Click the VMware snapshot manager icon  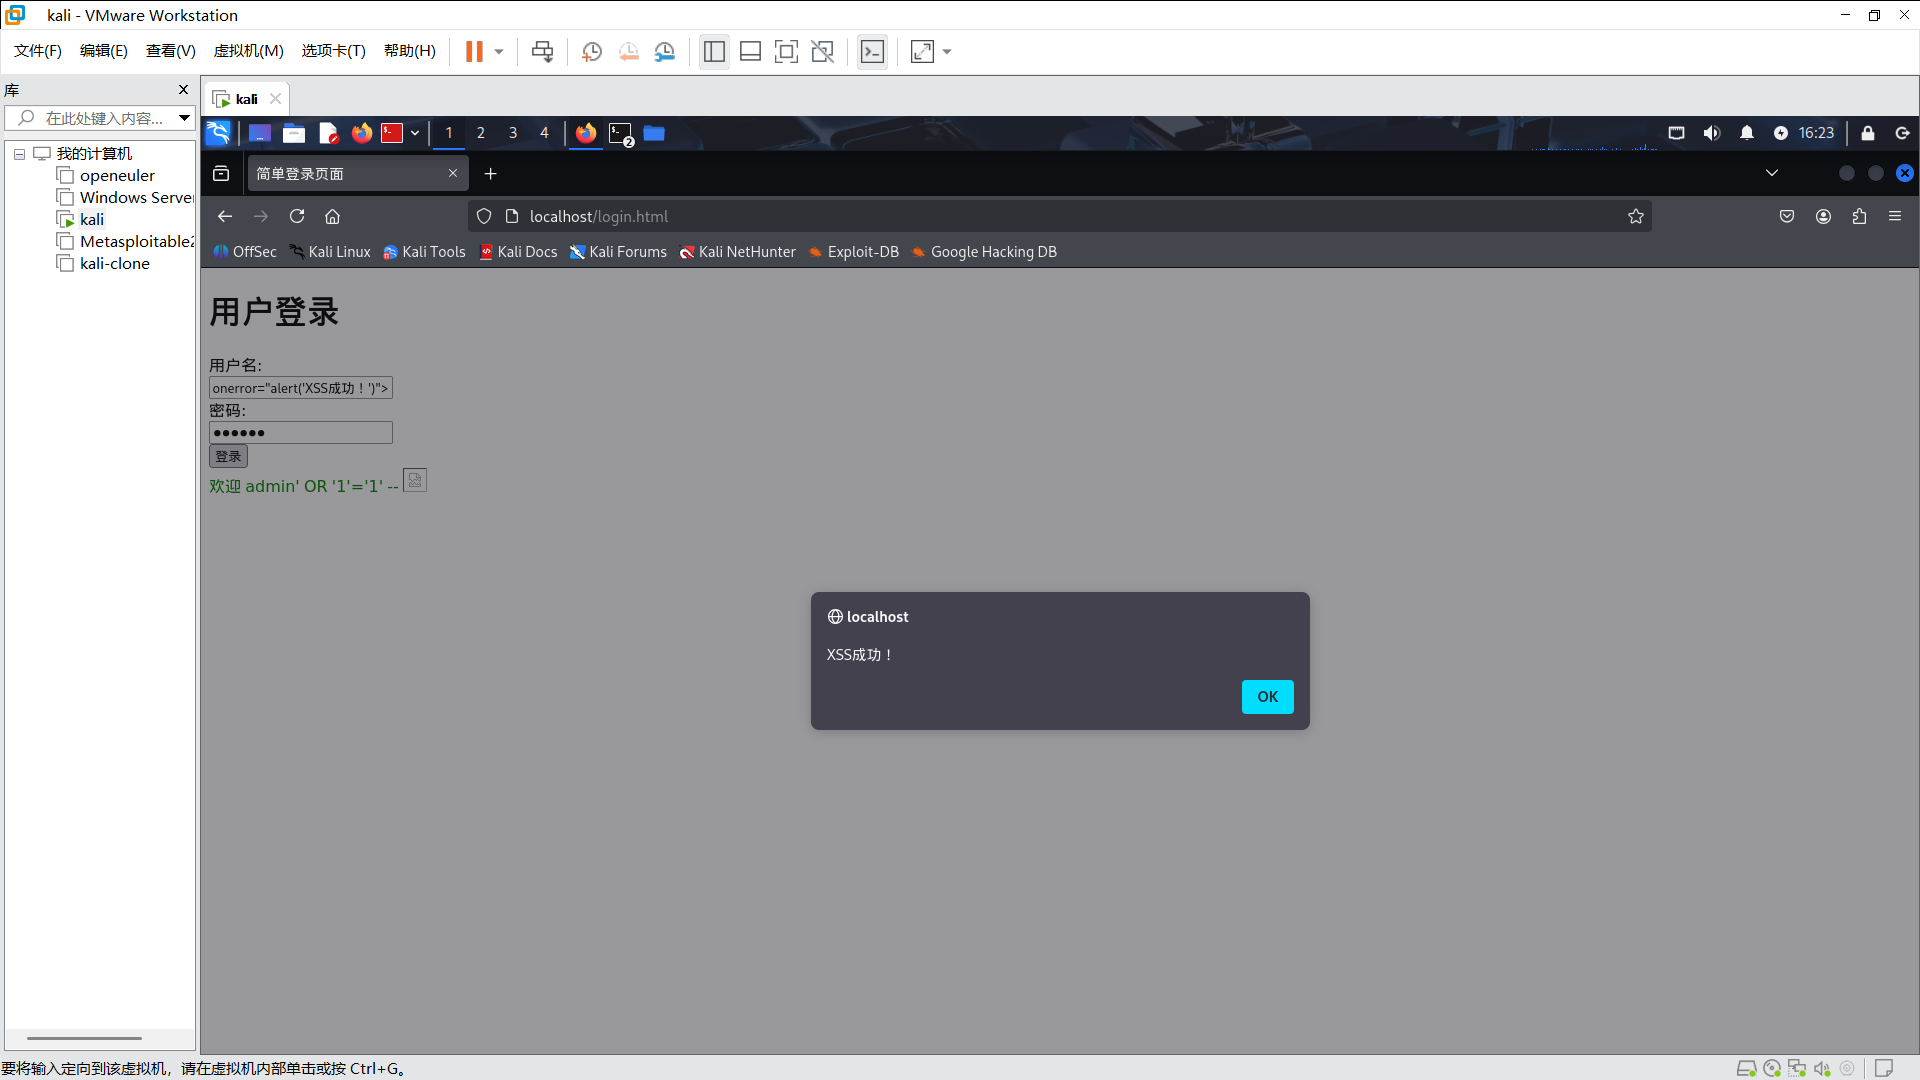pos(665,52)
